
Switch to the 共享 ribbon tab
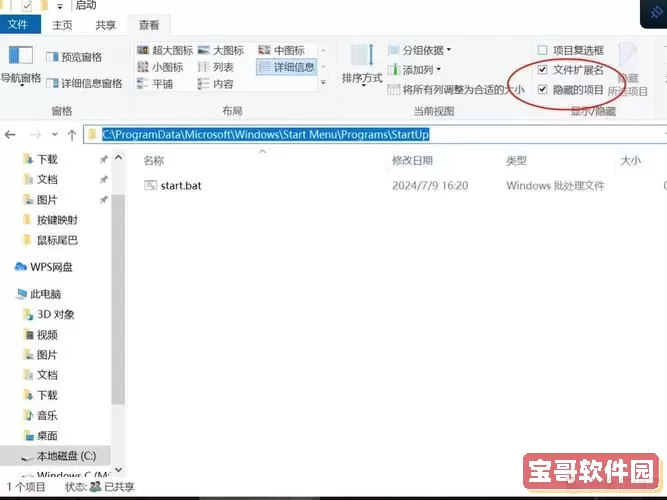[105, 25]
